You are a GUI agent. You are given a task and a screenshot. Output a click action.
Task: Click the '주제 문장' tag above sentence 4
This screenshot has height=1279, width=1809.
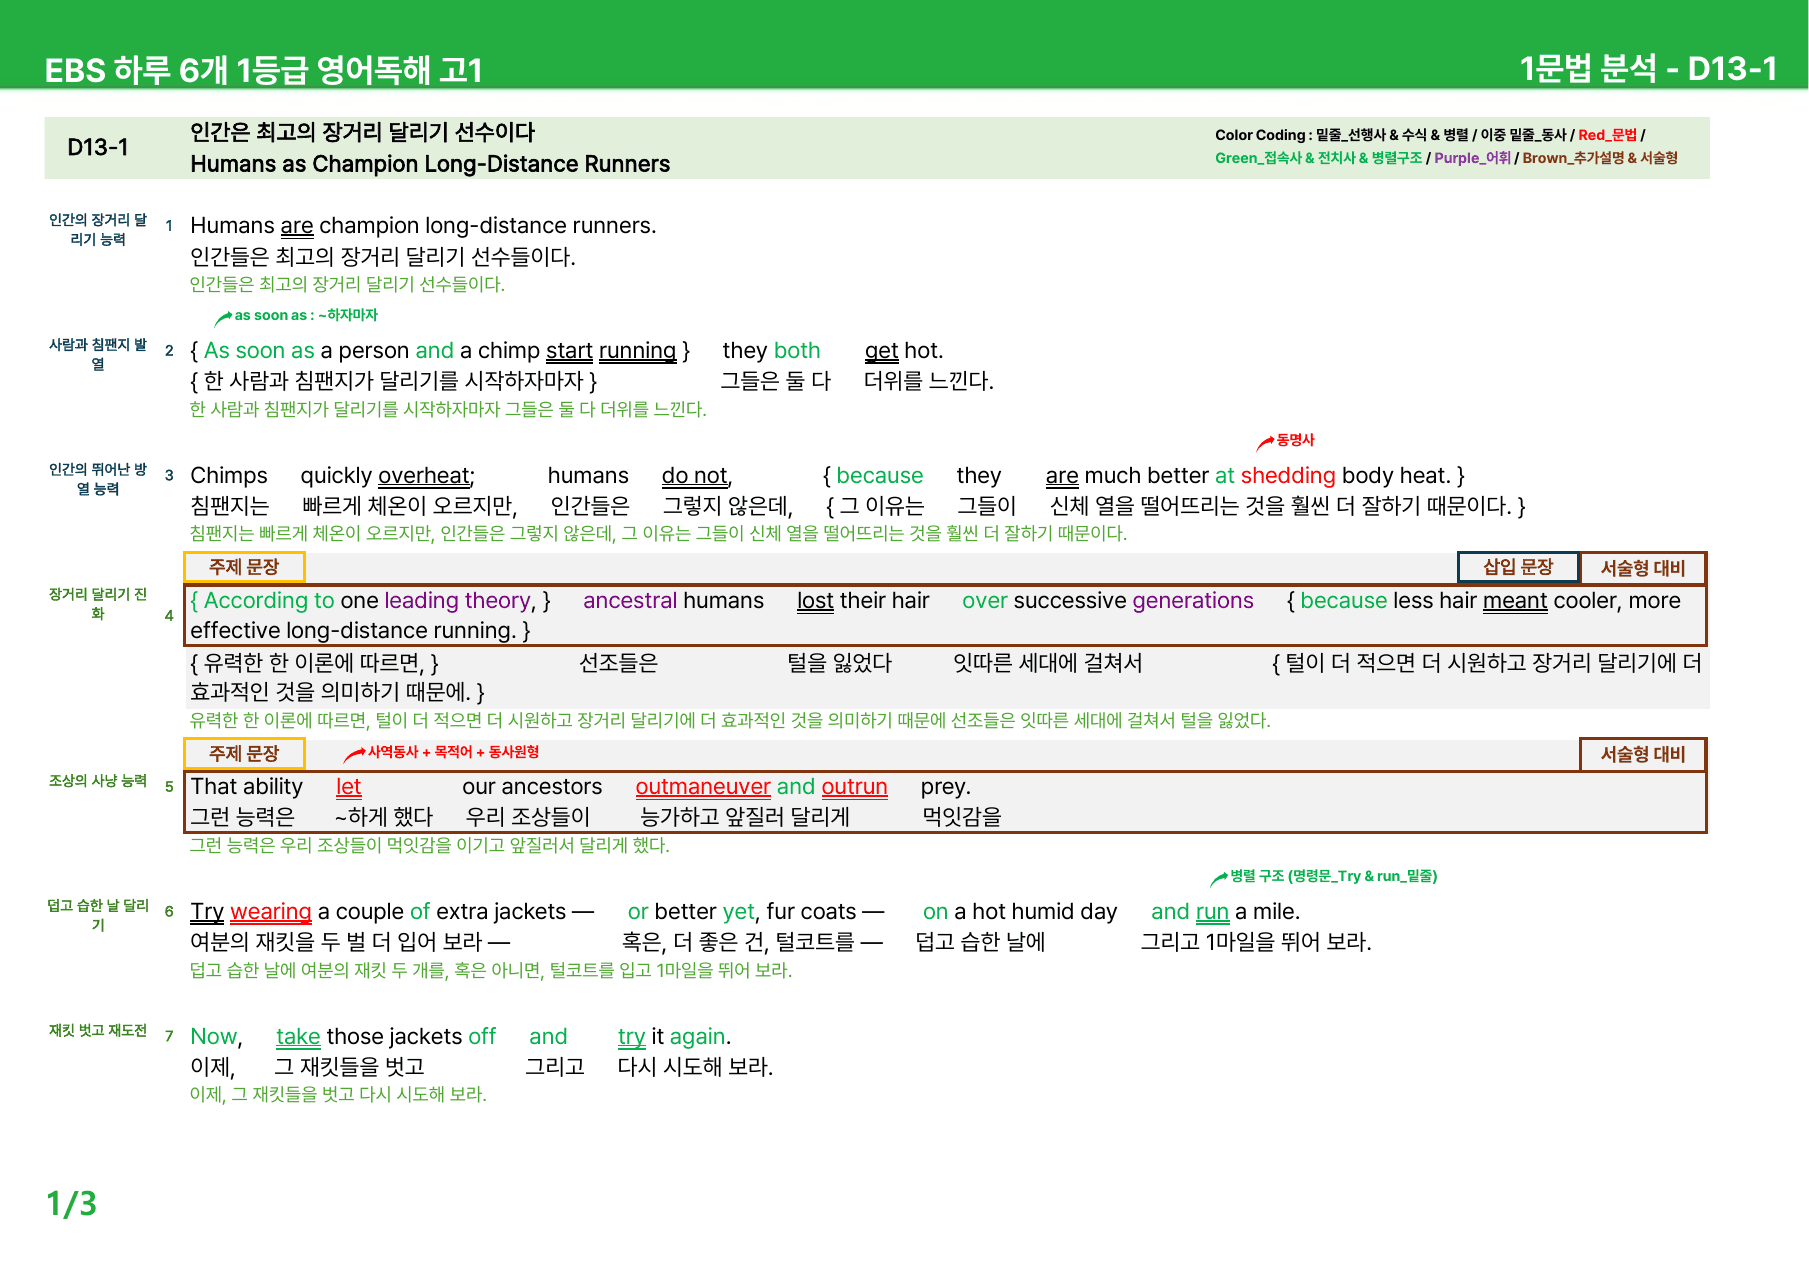tap(244, 567)
